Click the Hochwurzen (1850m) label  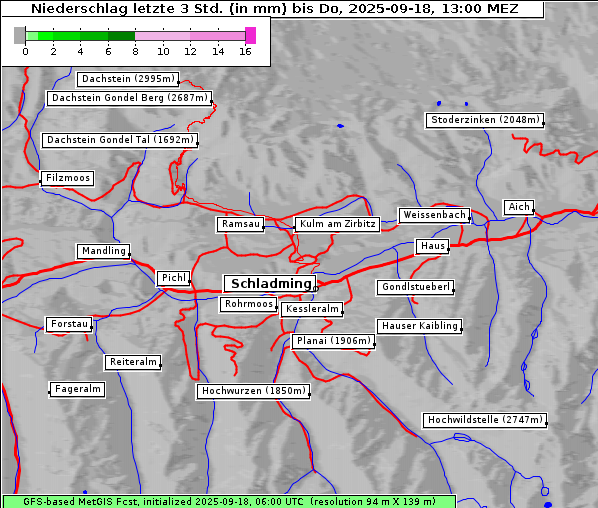[x=253, y=391]
